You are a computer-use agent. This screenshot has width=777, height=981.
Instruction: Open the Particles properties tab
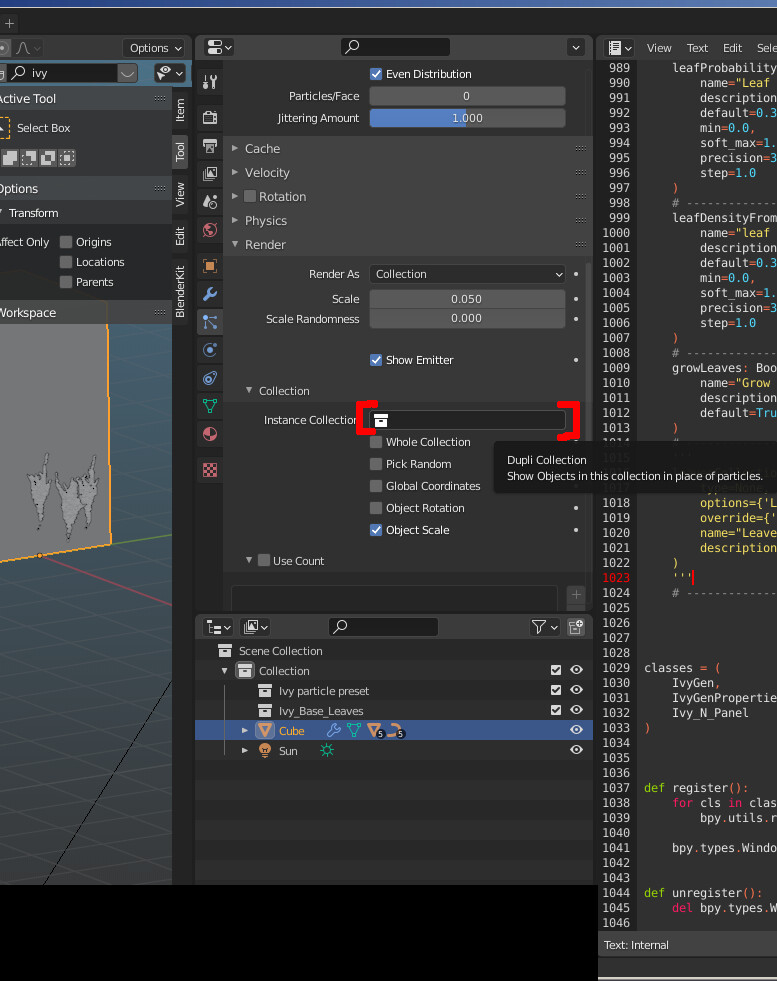[210, 322]
